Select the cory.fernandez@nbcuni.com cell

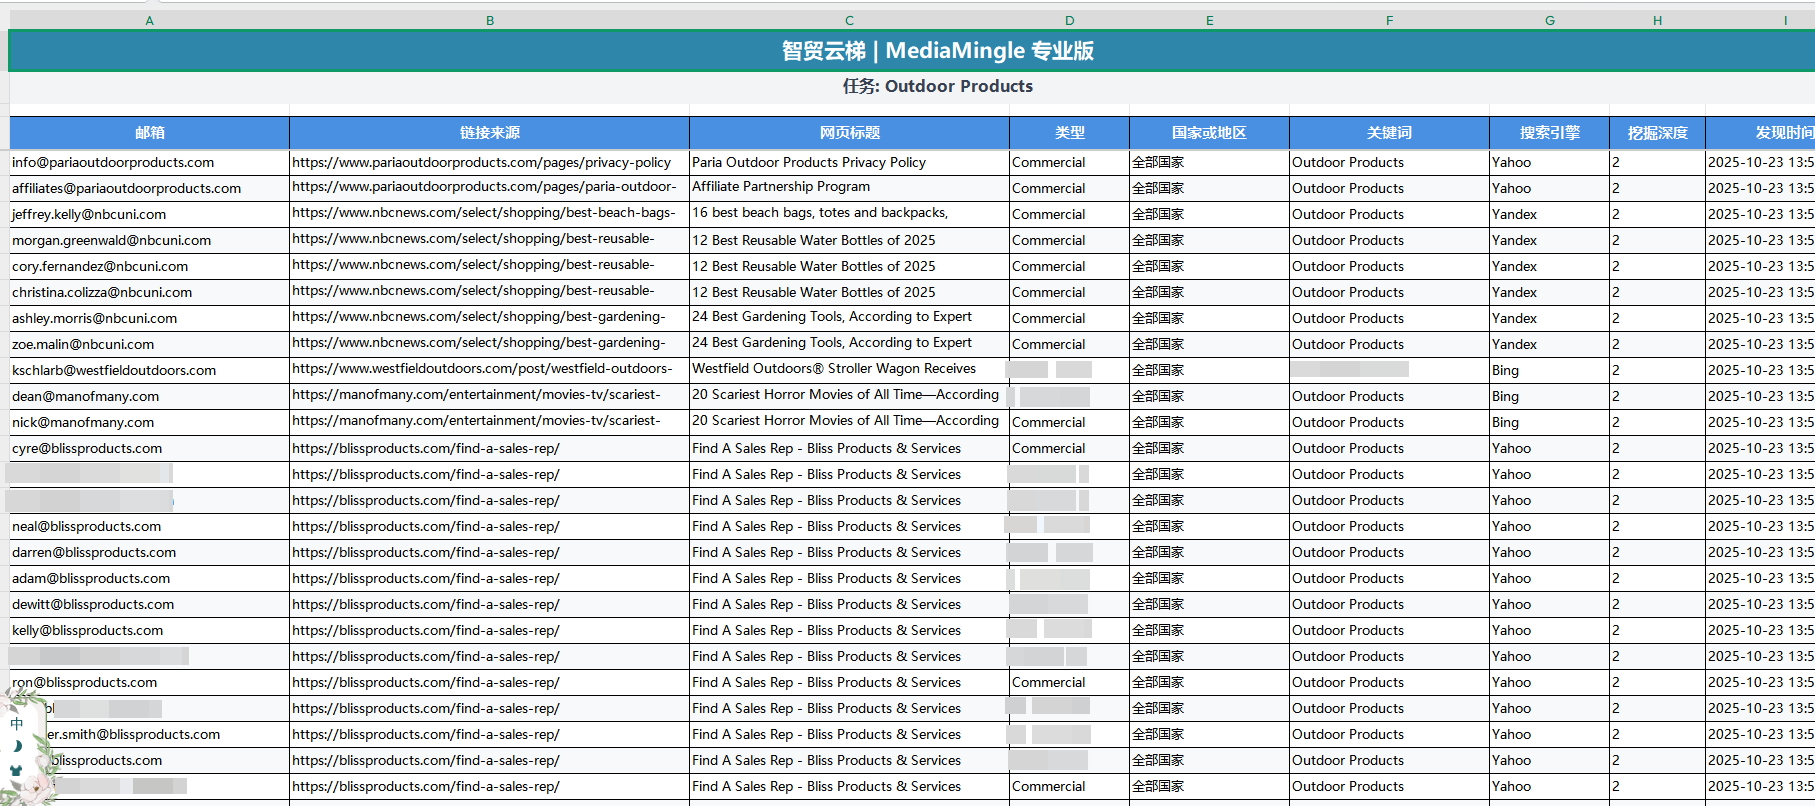point(150,266)
